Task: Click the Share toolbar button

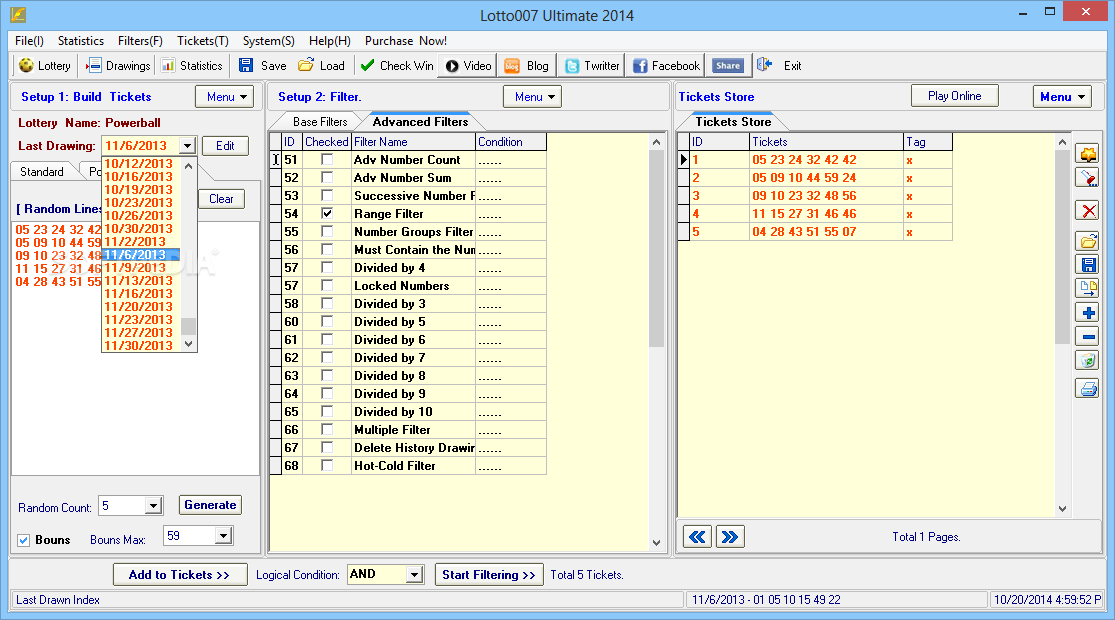Action: (x=728, y=65)
